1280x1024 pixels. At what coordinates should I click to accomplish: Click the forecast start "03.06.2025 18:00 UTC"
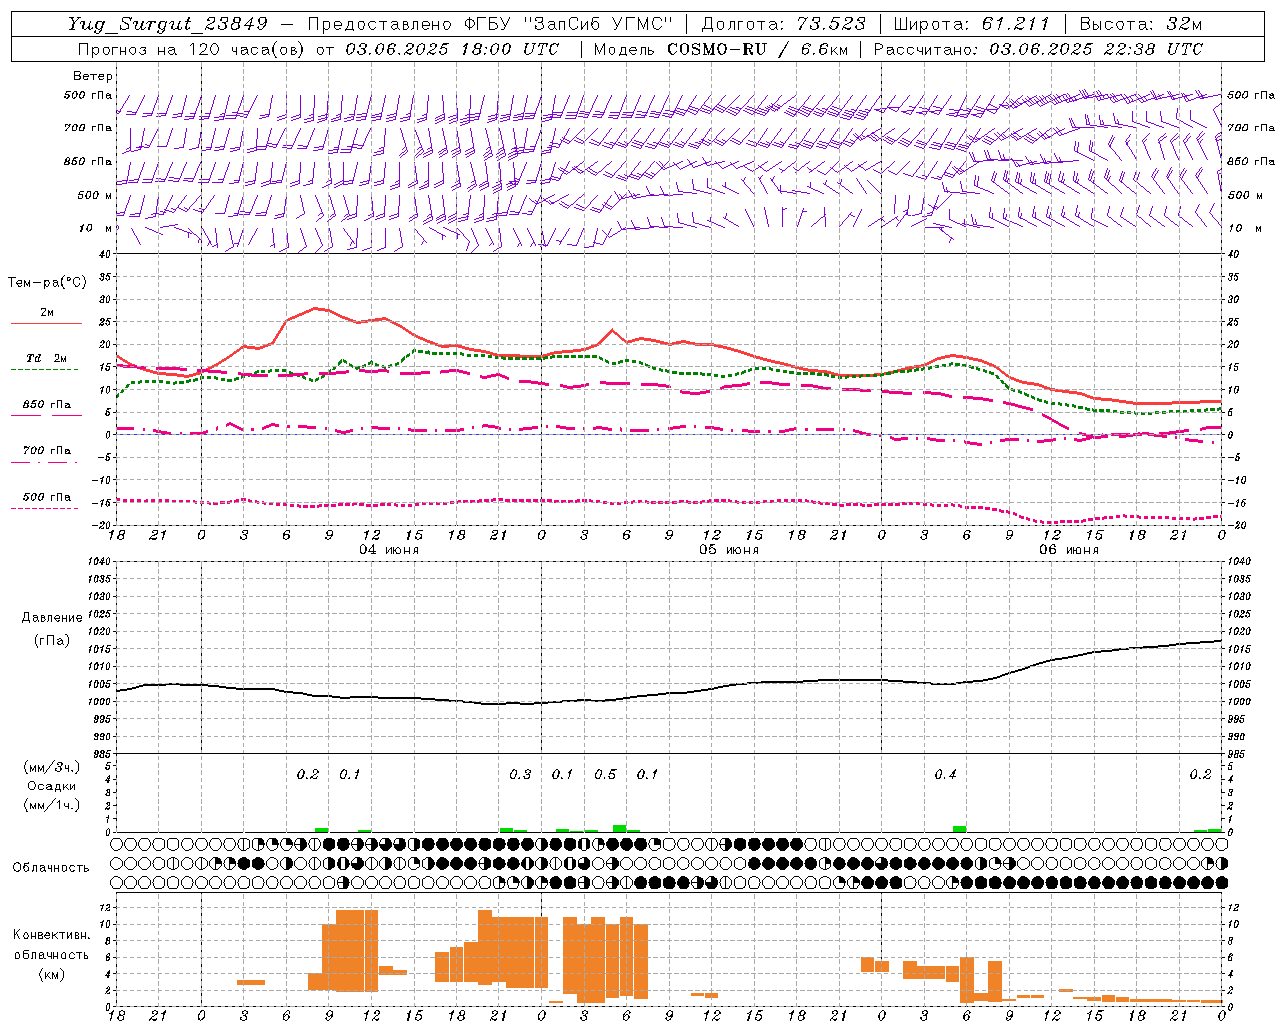coord(452,49)
